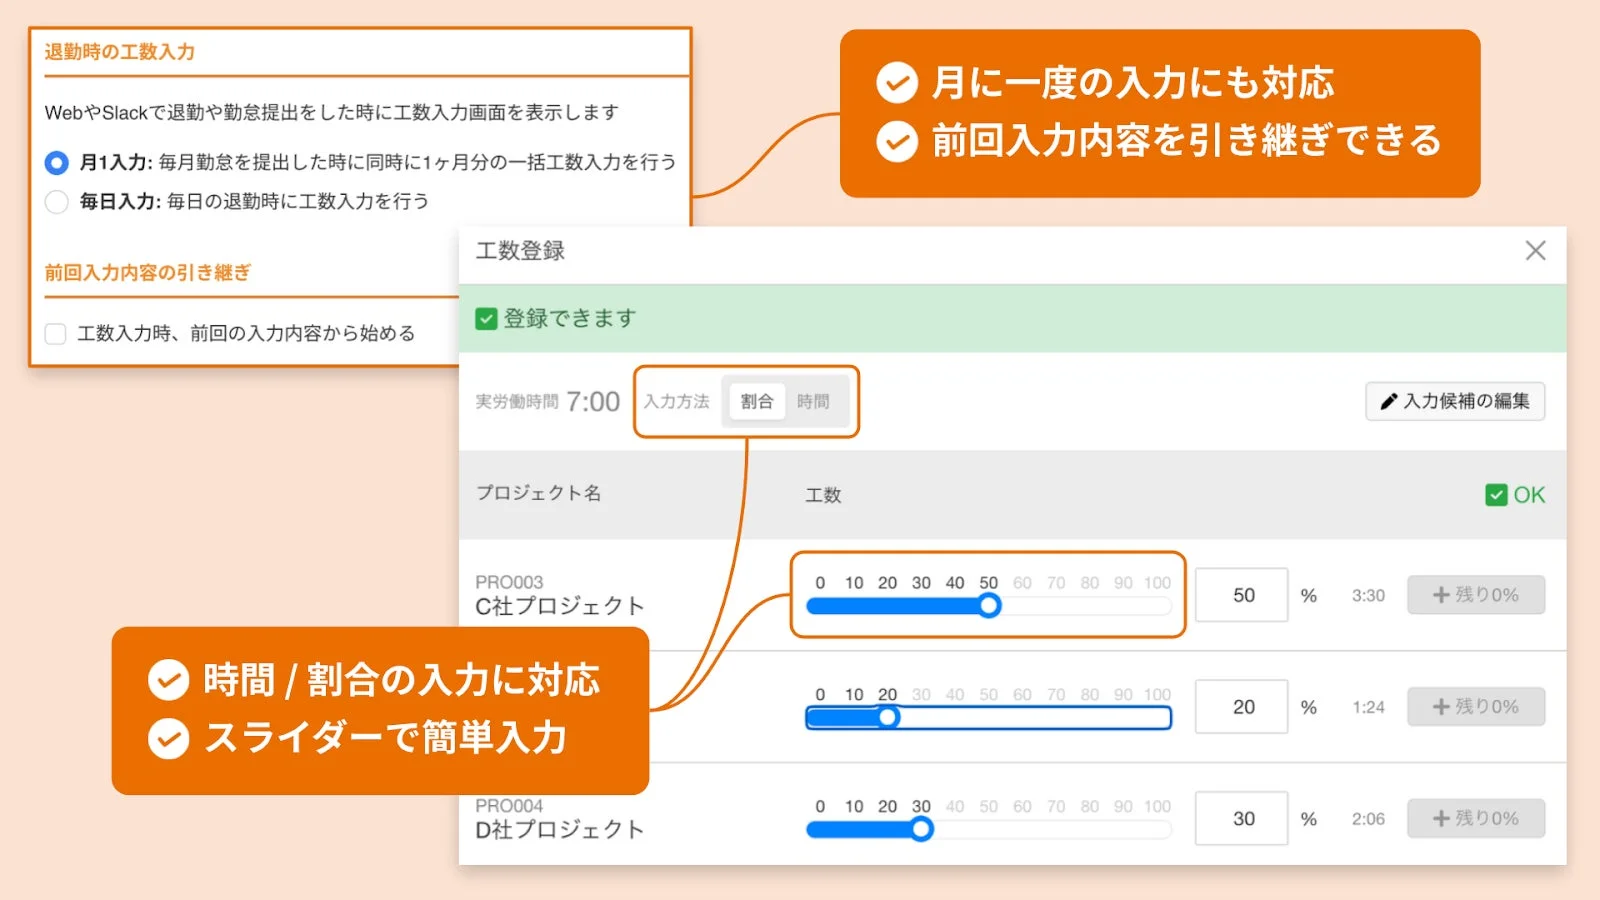Click the pencil icon on 入力候補の編集 button
The width and height of the screenshot is (1600, 900).
[1388, 401]
